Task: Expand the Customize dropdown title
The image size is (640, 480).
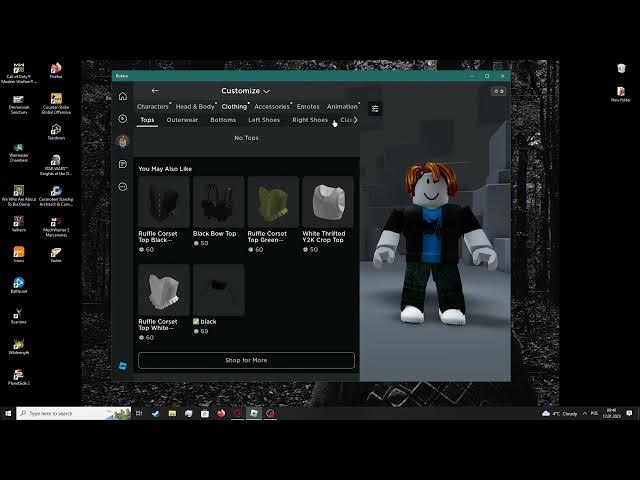Action: [245, 91]
